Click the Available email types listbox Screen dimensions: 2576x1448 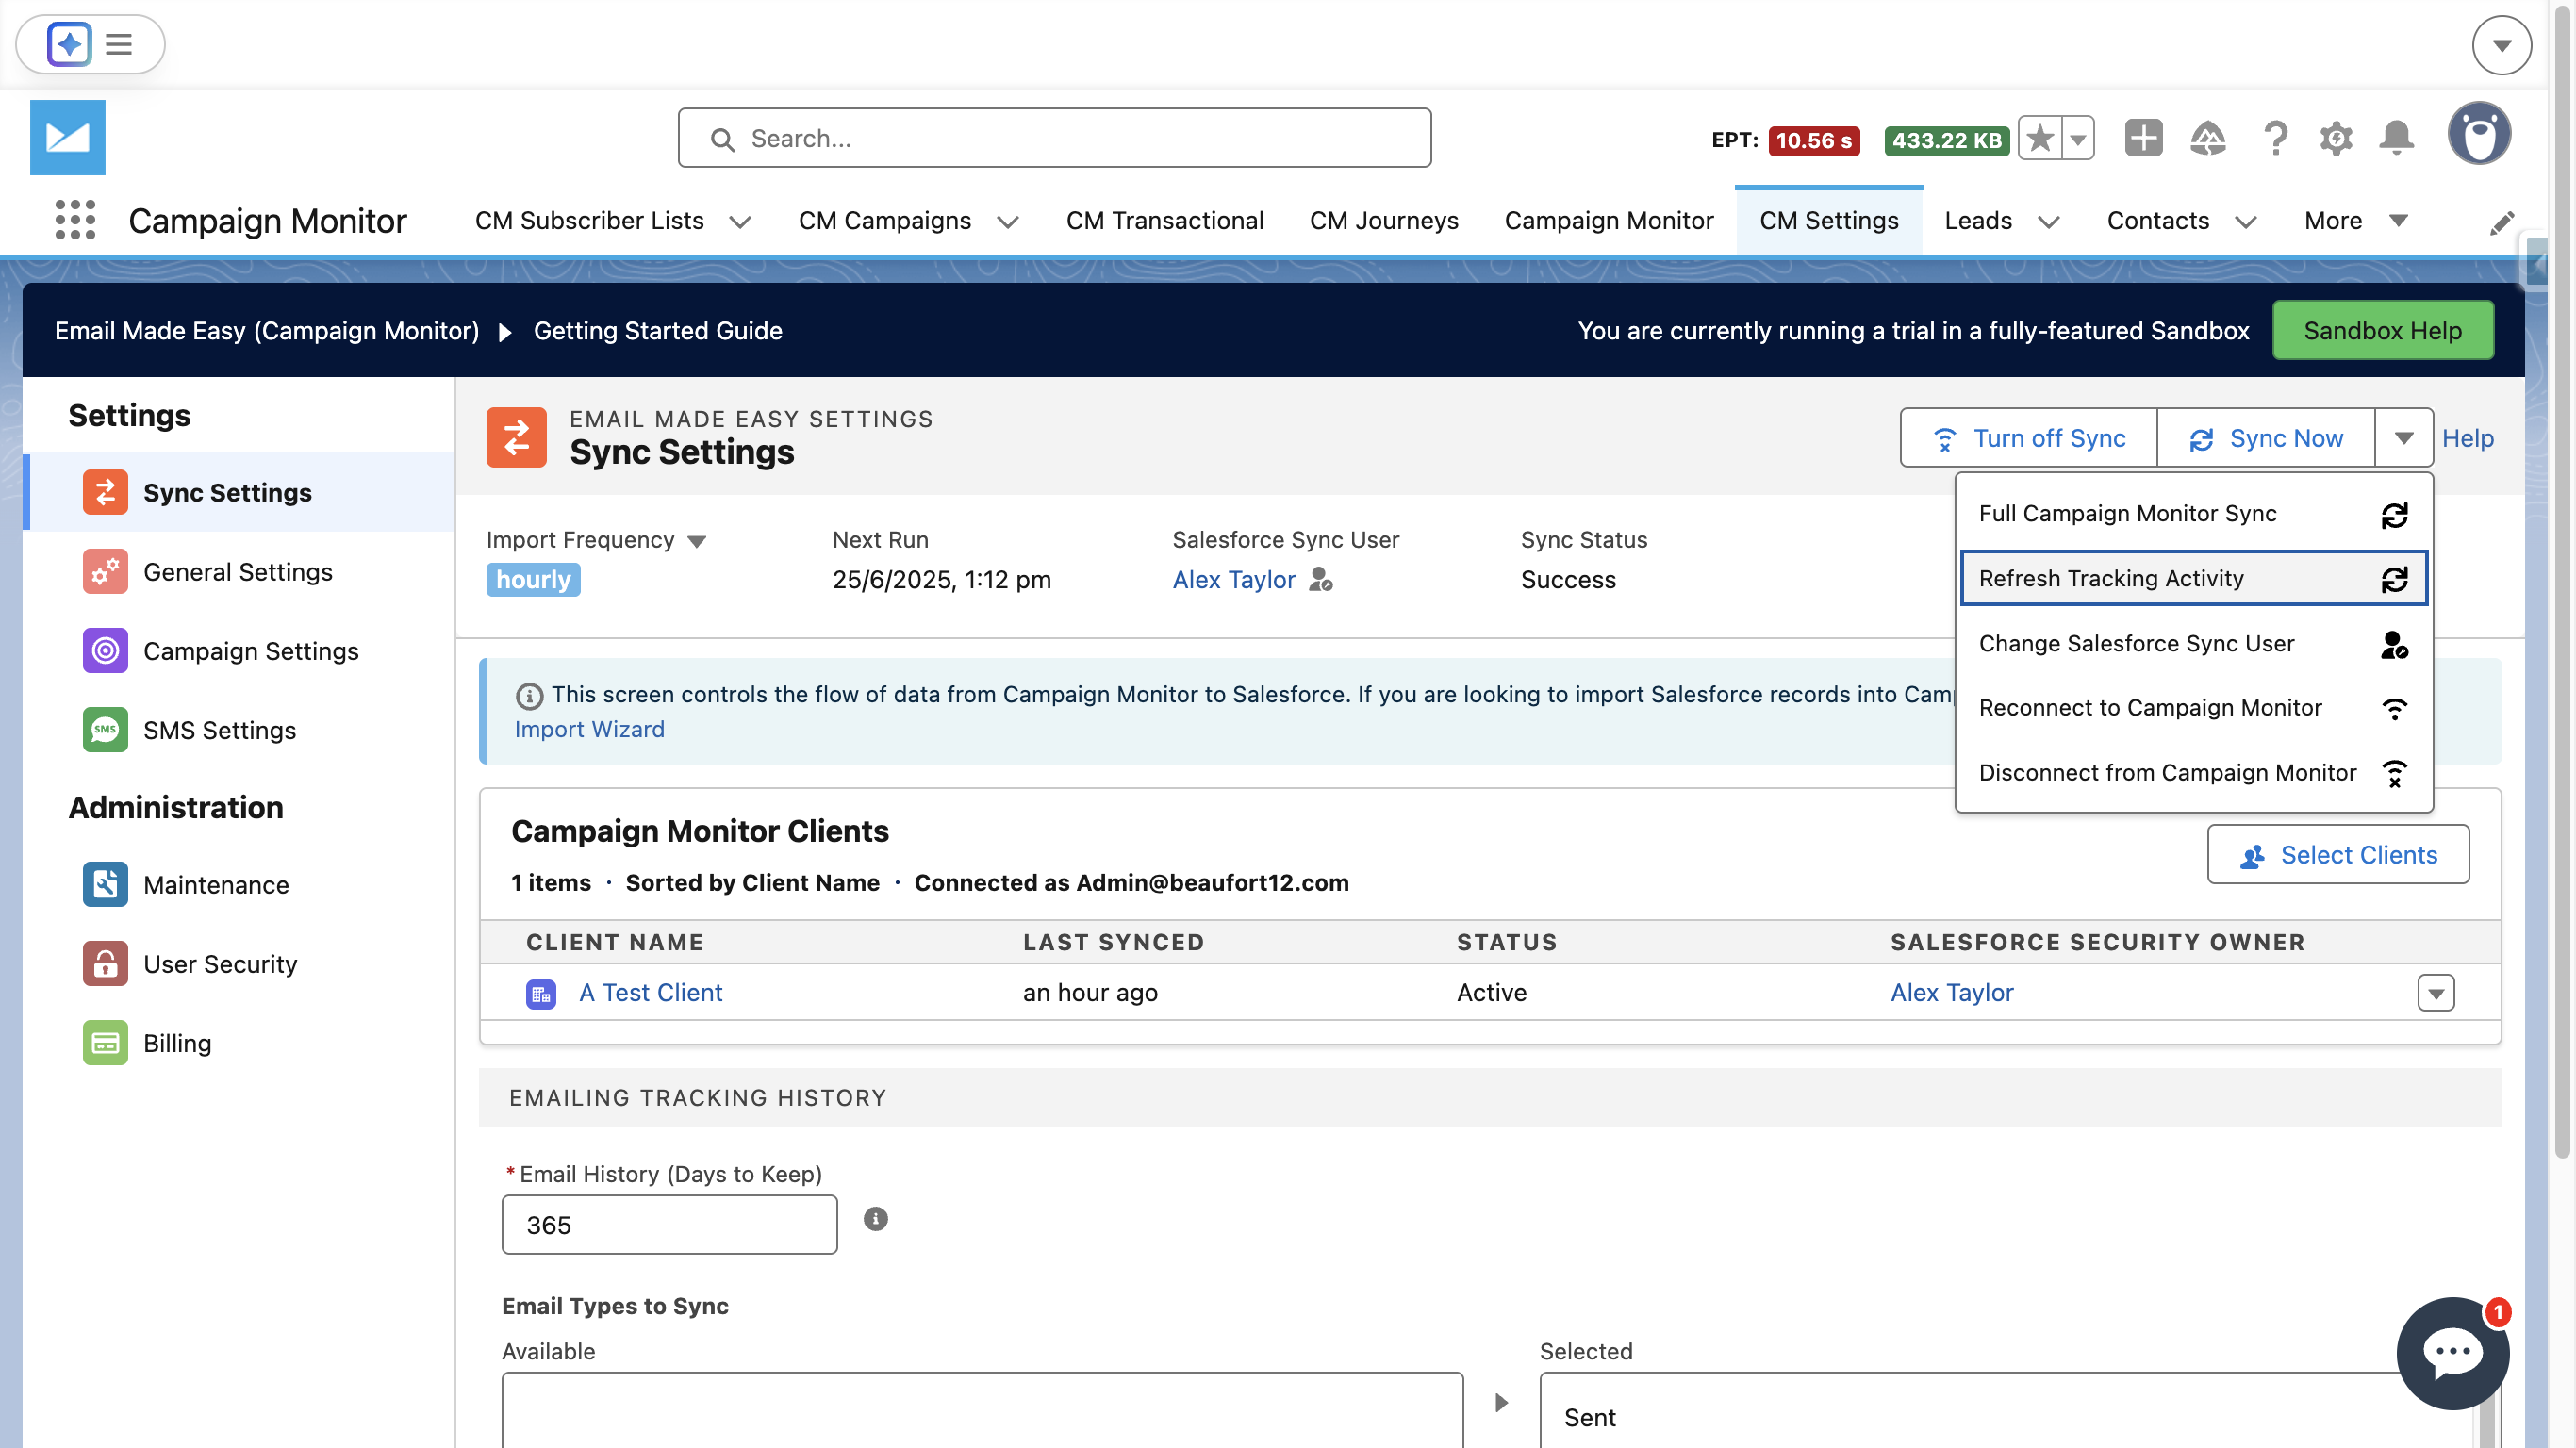tap(982, 1410)
